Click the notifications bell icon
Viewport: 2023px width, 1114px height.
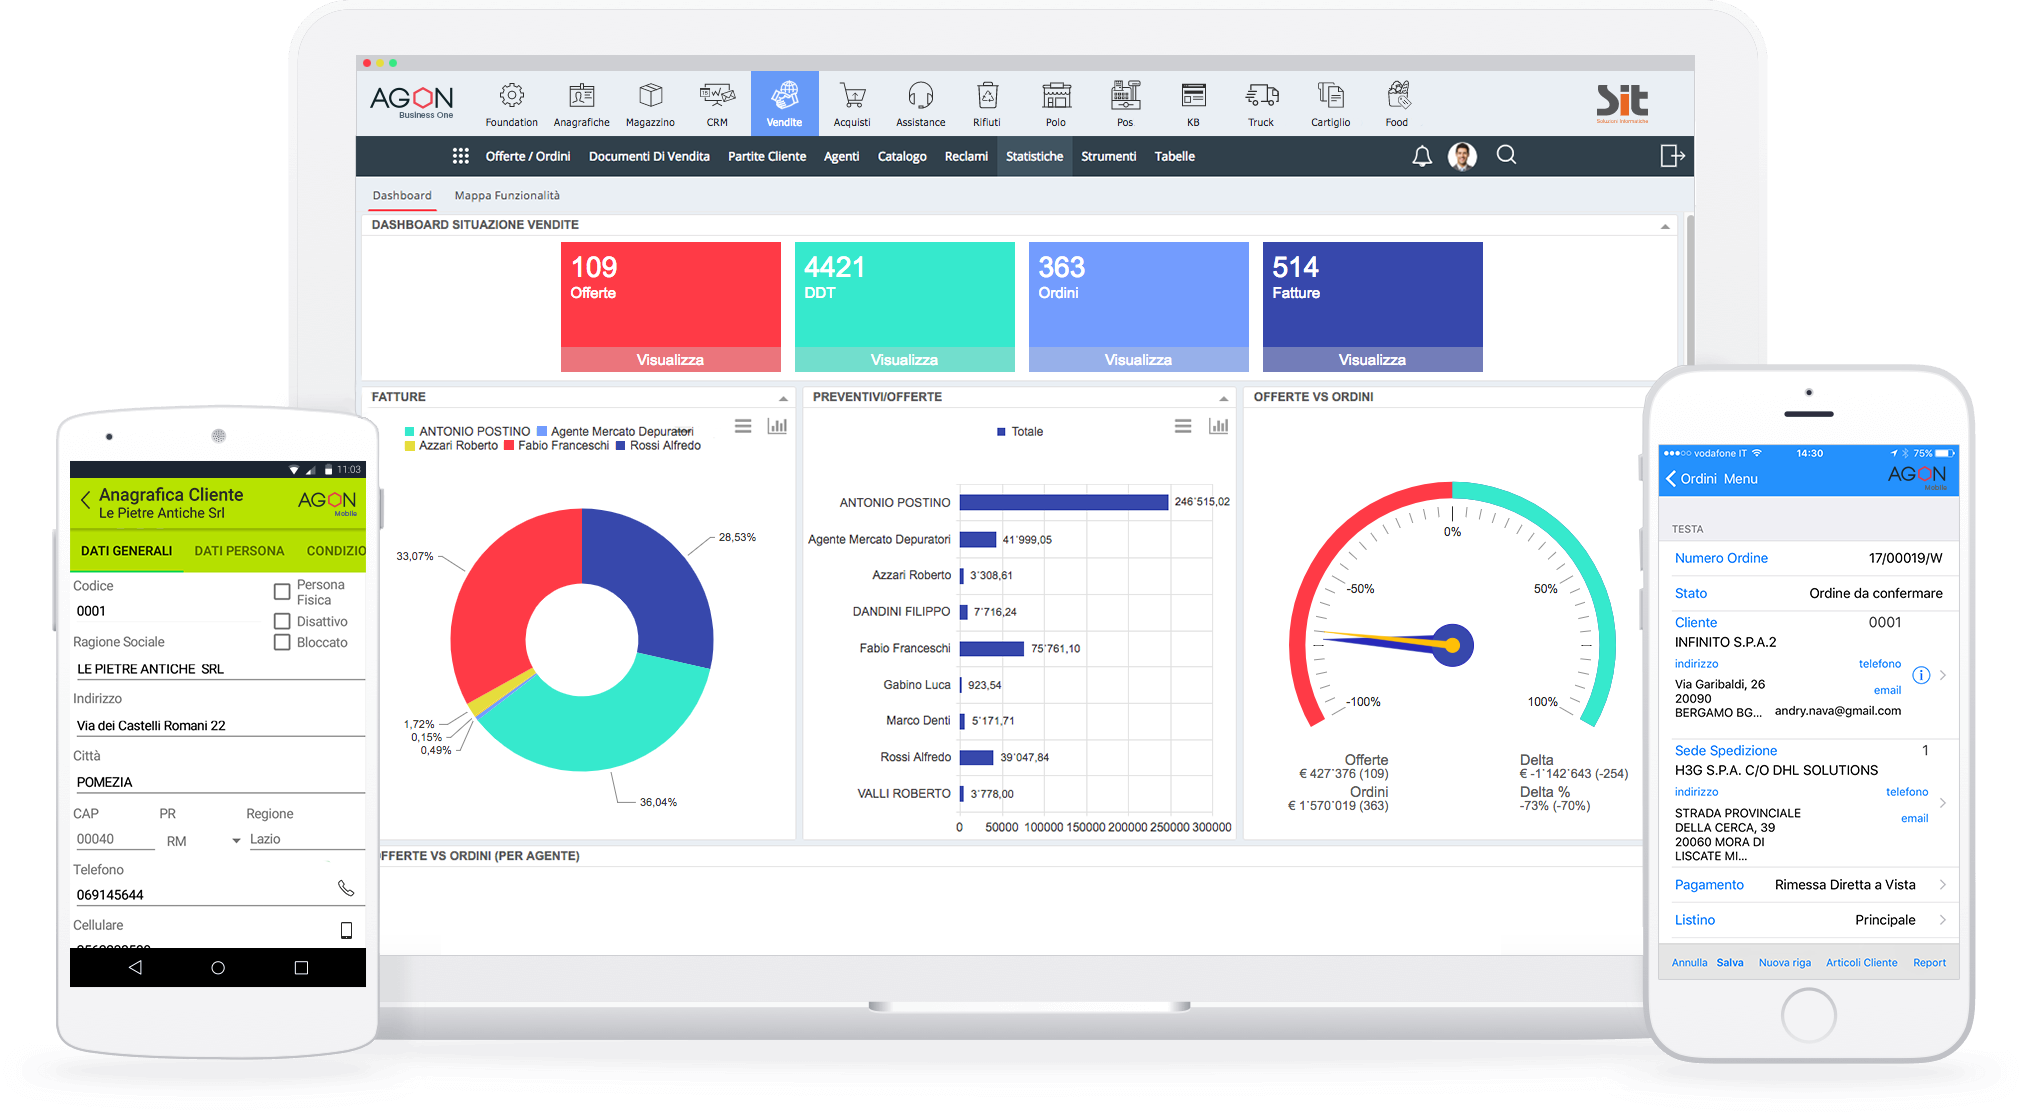(1421, 156)
